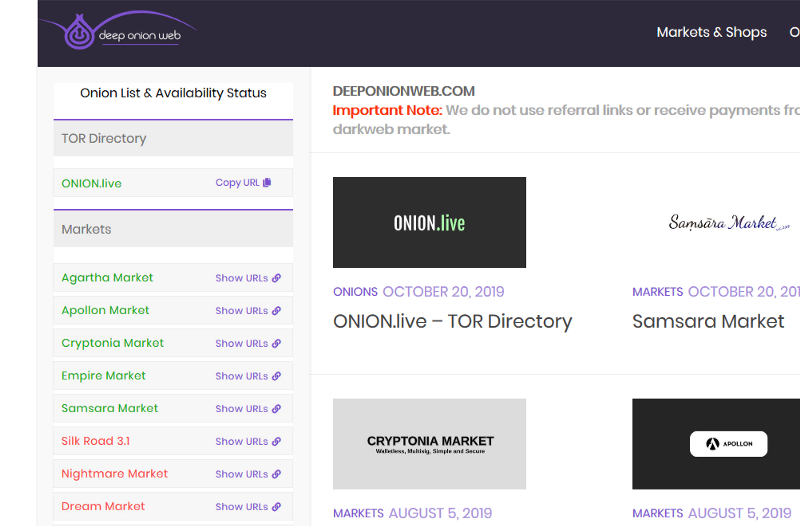Open the Cryptonia Market article thumbnail
The width and height of the screenshot is (800, 526).
(x=429, y=444)
